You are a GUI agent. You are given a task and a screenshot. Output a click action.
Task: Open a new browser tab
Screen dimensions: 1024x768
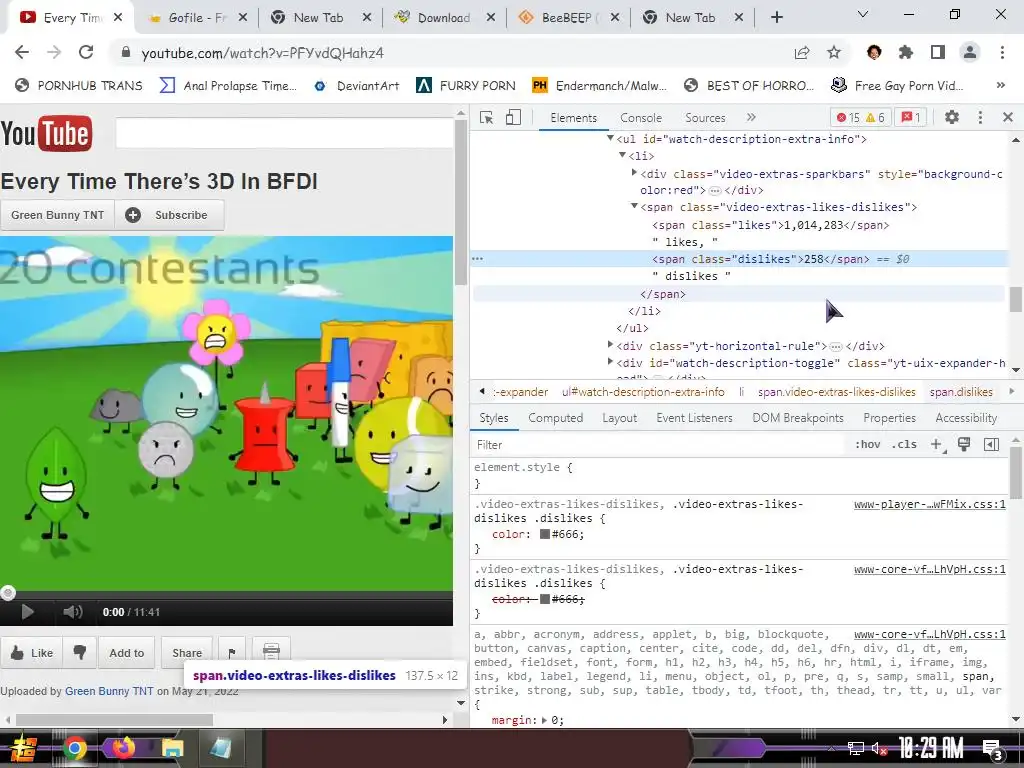[x=776, y=18]
